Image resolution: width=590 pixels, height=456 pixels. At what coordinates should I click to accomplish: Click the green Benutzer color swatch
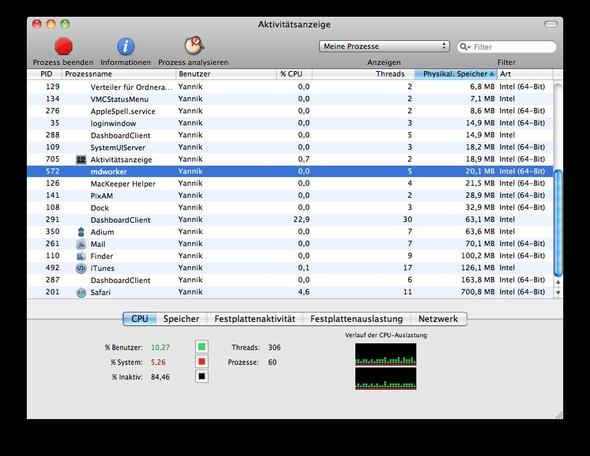202,347
